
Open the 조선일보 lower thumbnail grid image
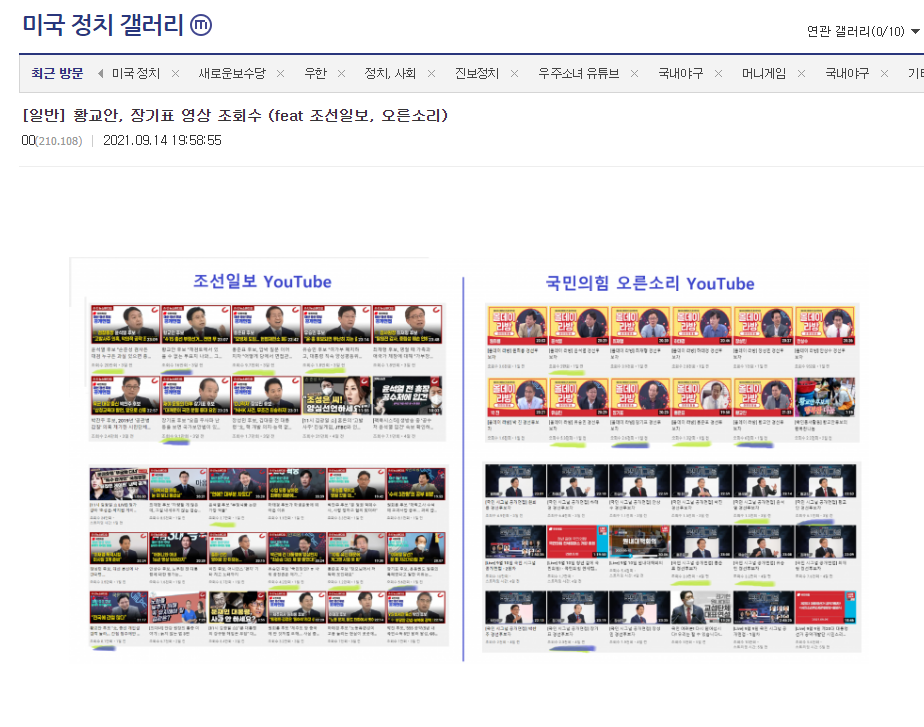click(268, 557)
